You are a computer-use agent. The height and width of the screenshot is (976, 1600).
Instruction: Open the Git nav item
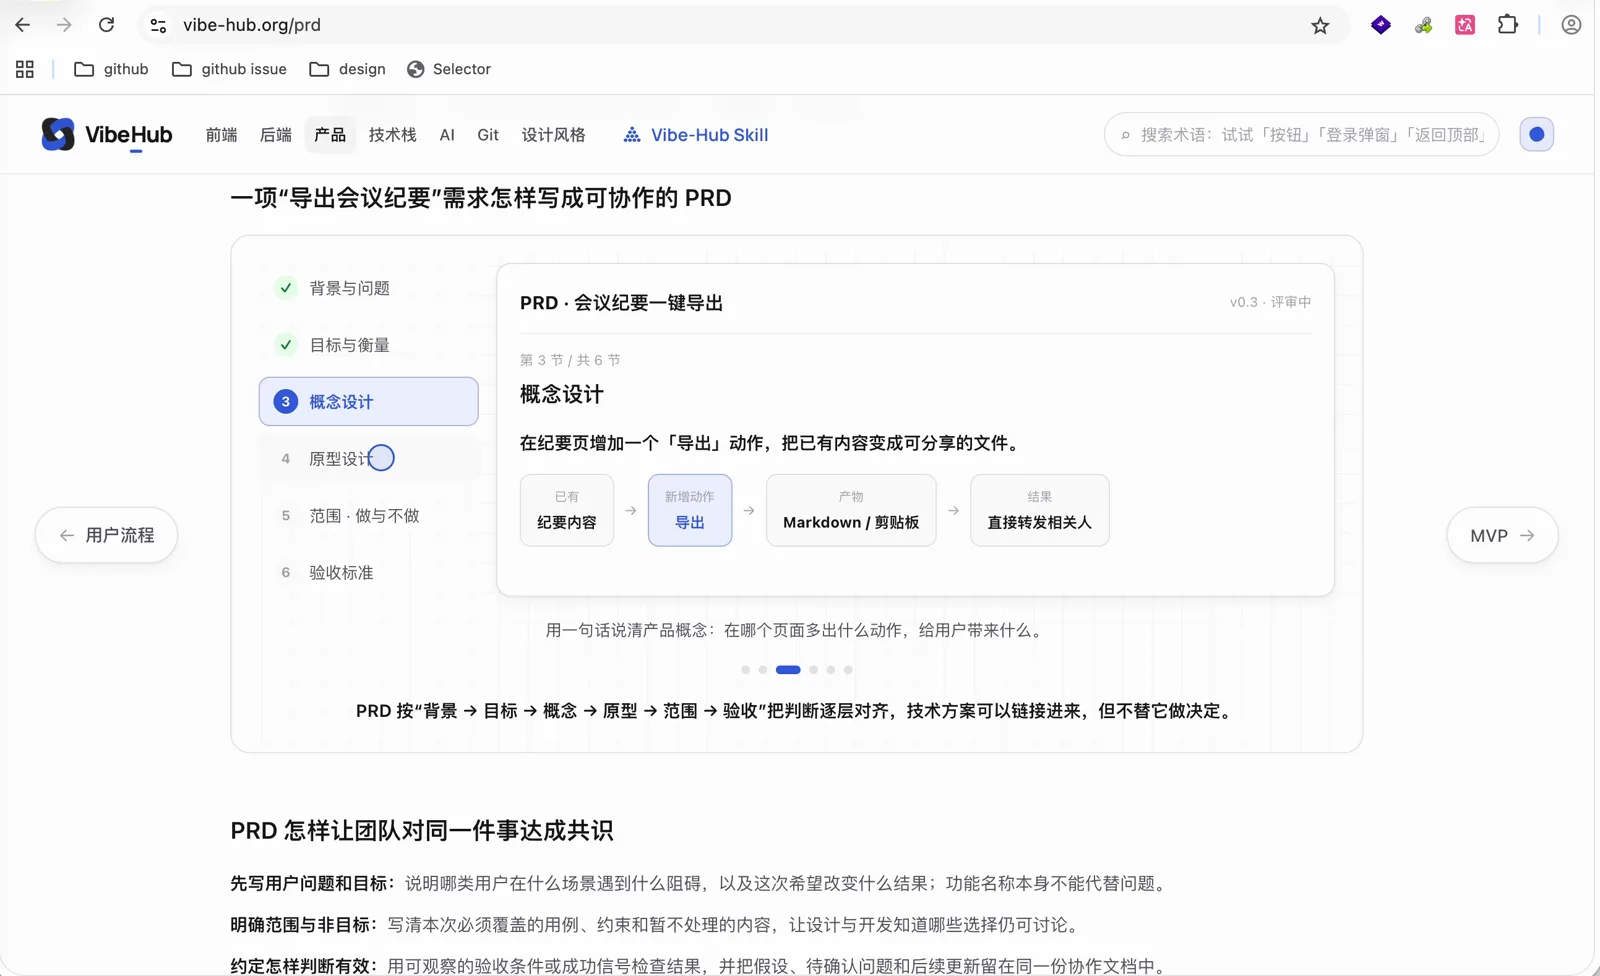tap(488, 135)
